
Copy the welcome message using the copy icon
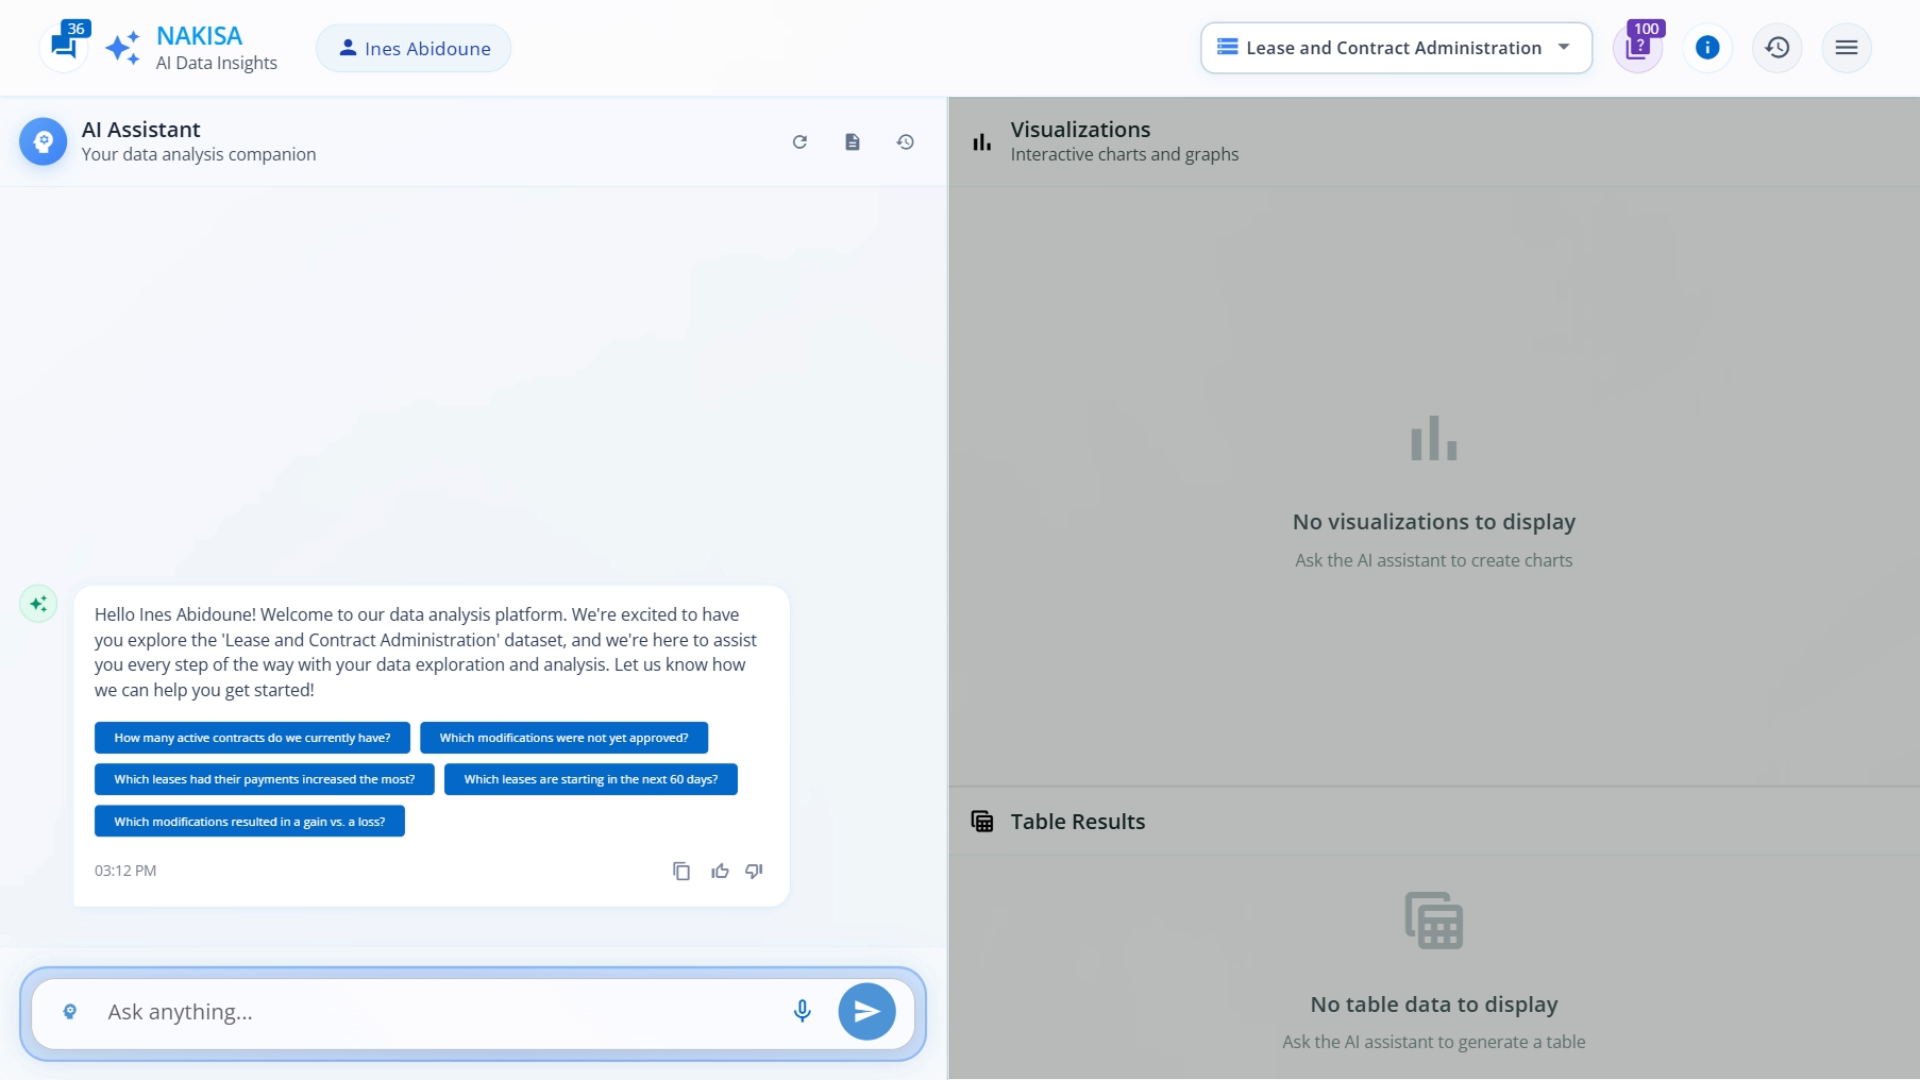click(x=682, y=871)
